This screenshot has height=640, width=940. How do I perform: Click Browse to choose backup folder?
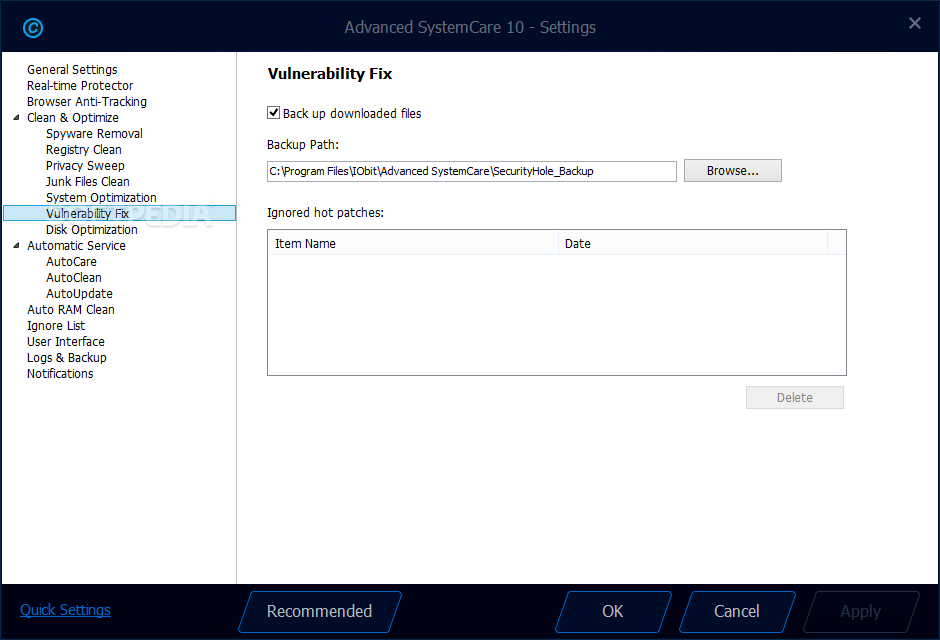(733, 171)
